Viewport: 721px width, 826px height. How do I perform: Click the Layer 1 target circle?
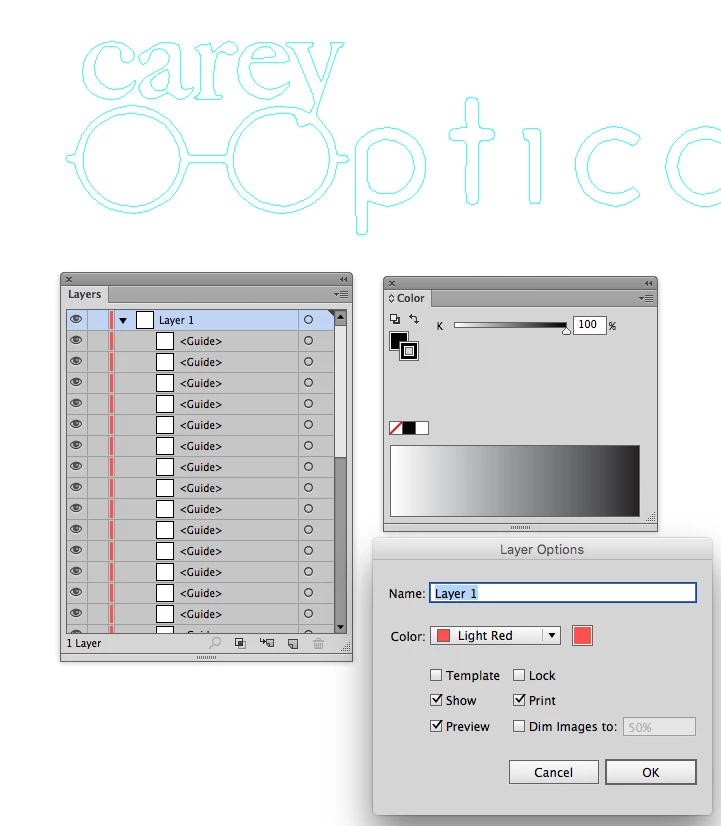tap(309, 320)
